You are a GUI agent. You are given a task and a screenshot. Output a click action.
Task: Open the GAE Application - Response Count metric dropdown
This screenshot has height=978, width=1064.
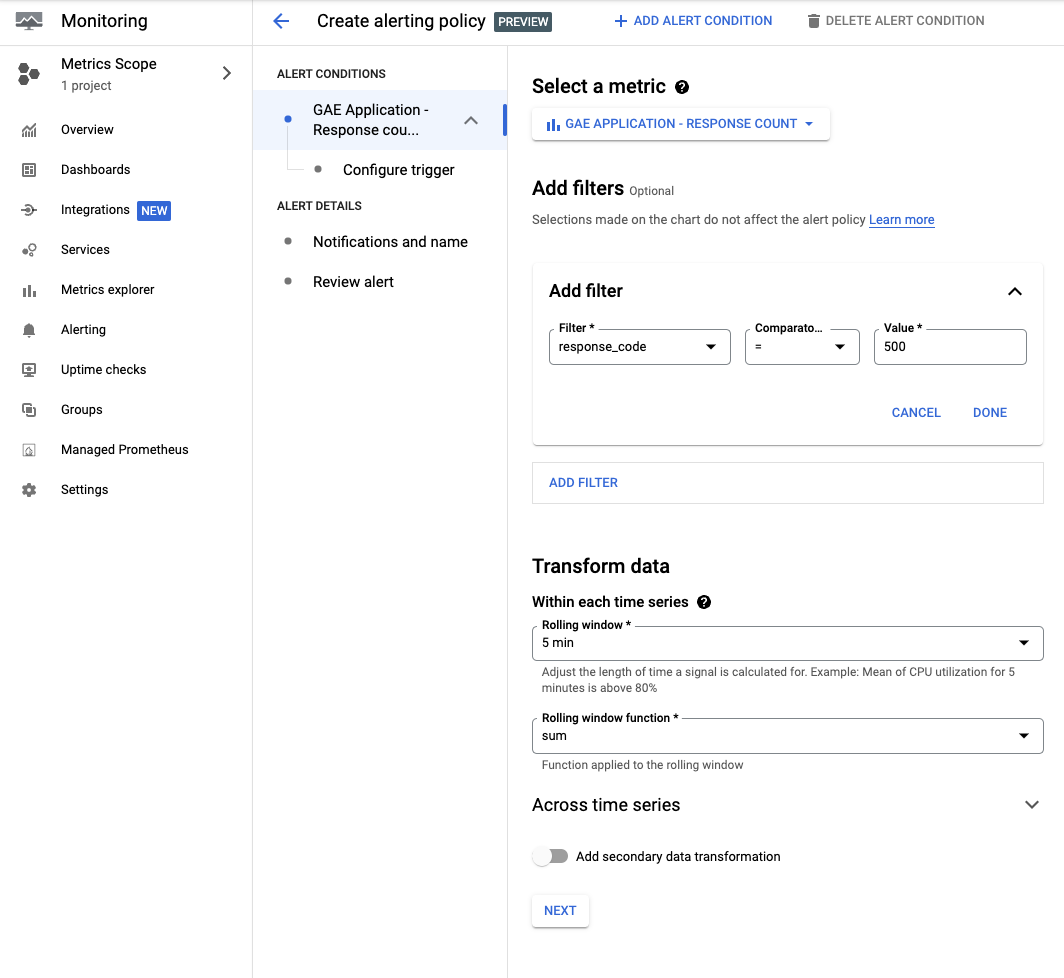(680, 124)
